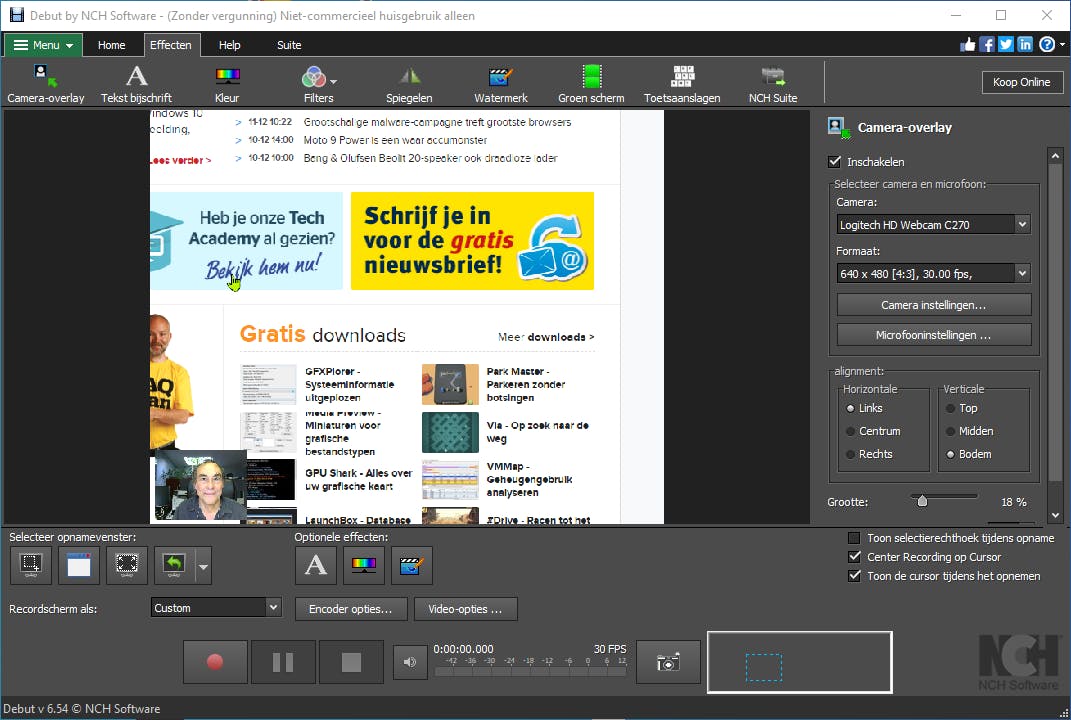Switch to the Home tab
Viewport: 1071px width, 720px height.
pyautogui.click(x=112, y=45)
